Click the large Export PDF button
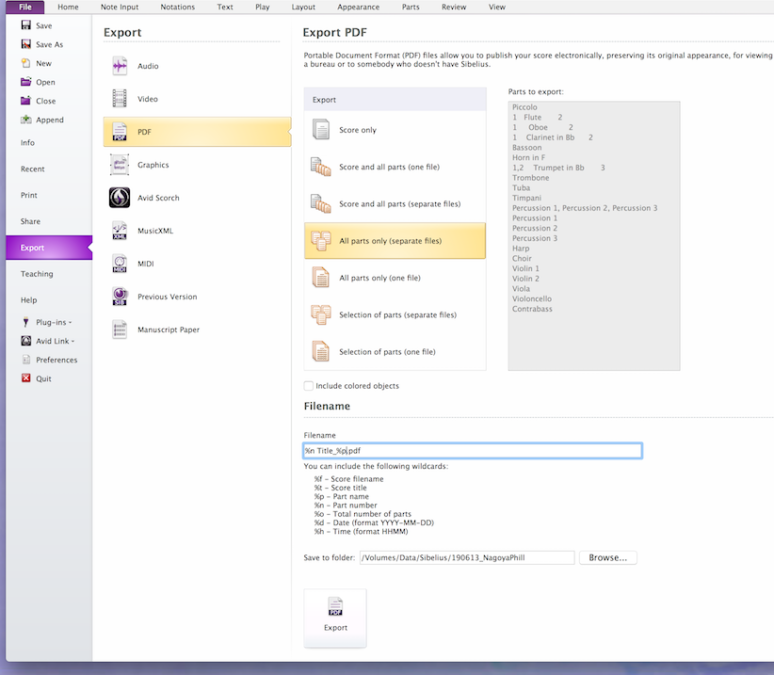This screenshot has height=675, width=774. pos(335,618)
